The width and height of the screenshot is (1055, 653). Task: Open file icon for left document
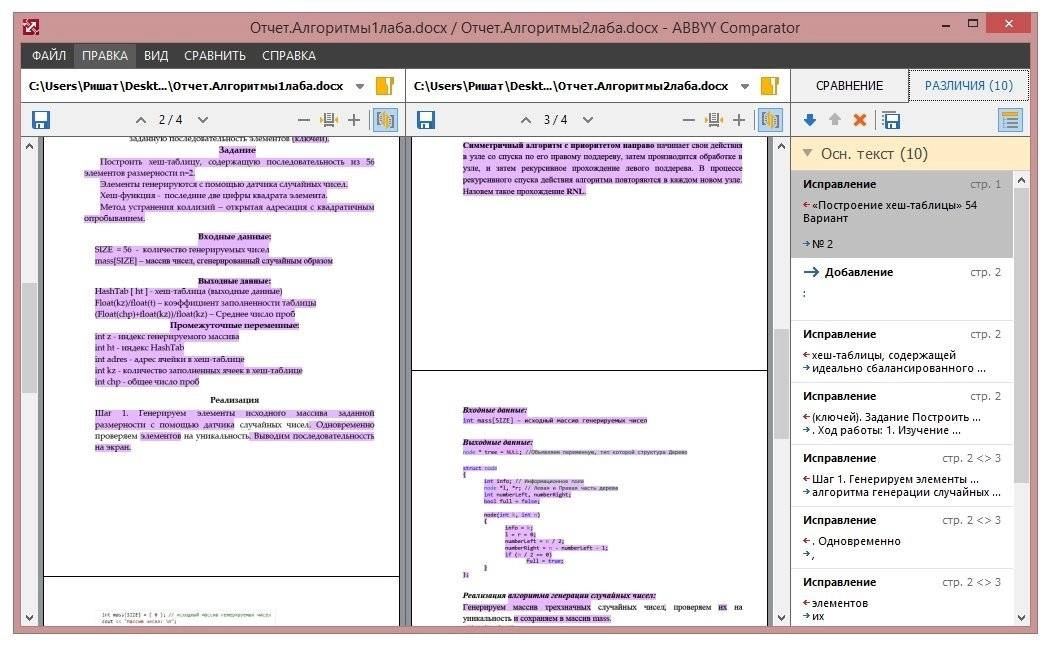point(384,85)
